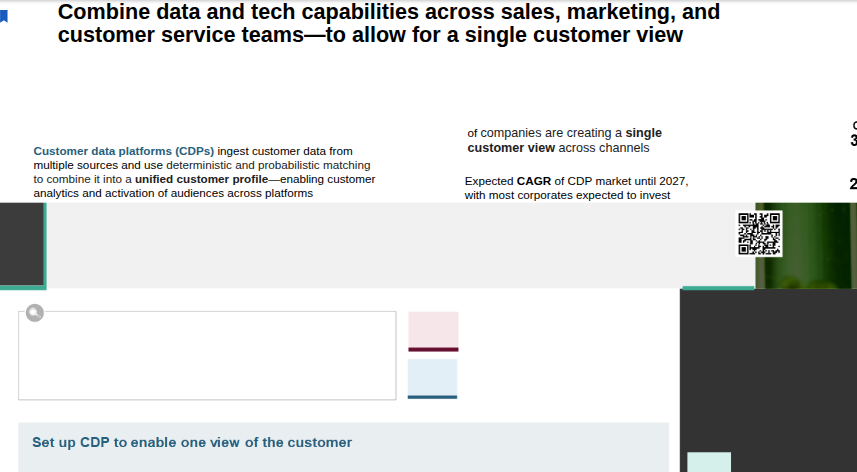857x472 pixels.
Task: Click the 'single customer view across channels' text
Action: point(565,140)
